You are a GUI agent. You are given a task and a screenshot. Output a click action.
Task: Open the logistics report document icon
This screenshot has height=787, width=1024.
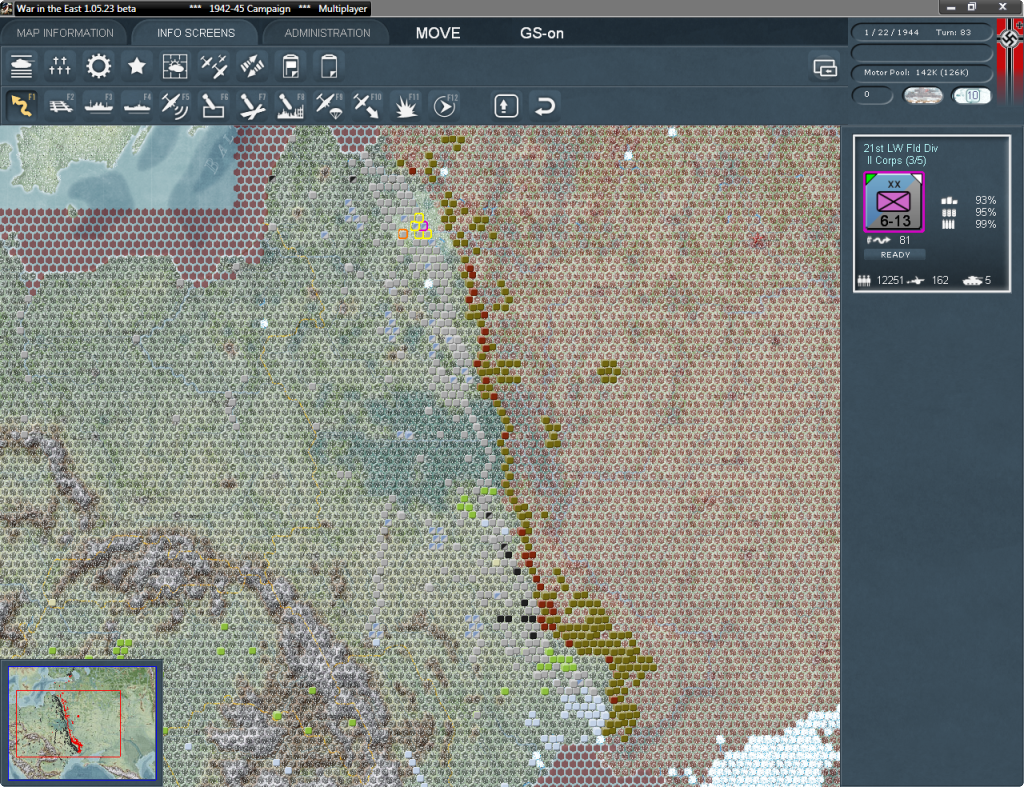click(291, 66)
